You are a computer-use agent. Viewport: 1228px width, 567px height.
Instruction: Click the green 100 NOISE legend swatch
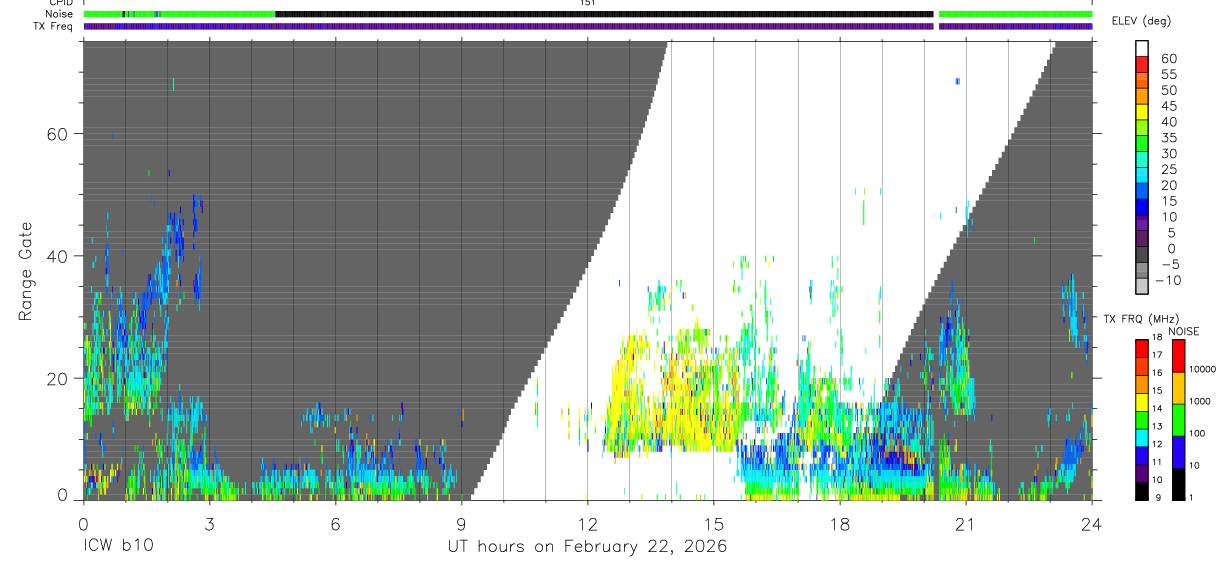tap(1178, 420)
